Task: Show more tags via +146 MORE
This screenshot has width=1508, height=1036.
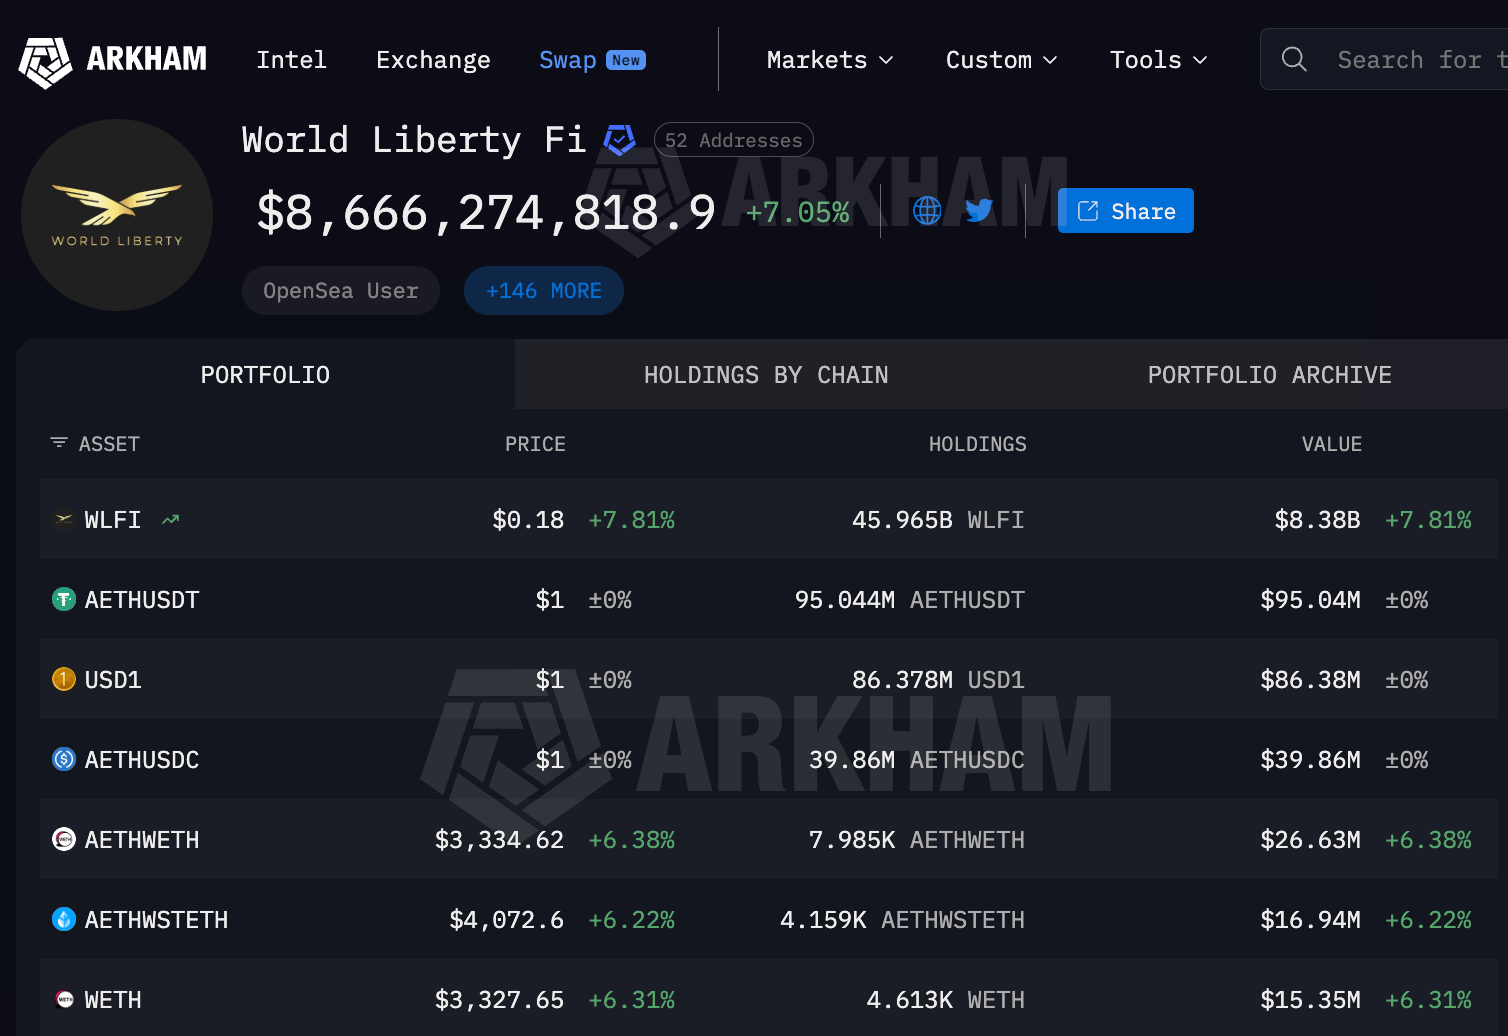Action: (x=543, y=290)
